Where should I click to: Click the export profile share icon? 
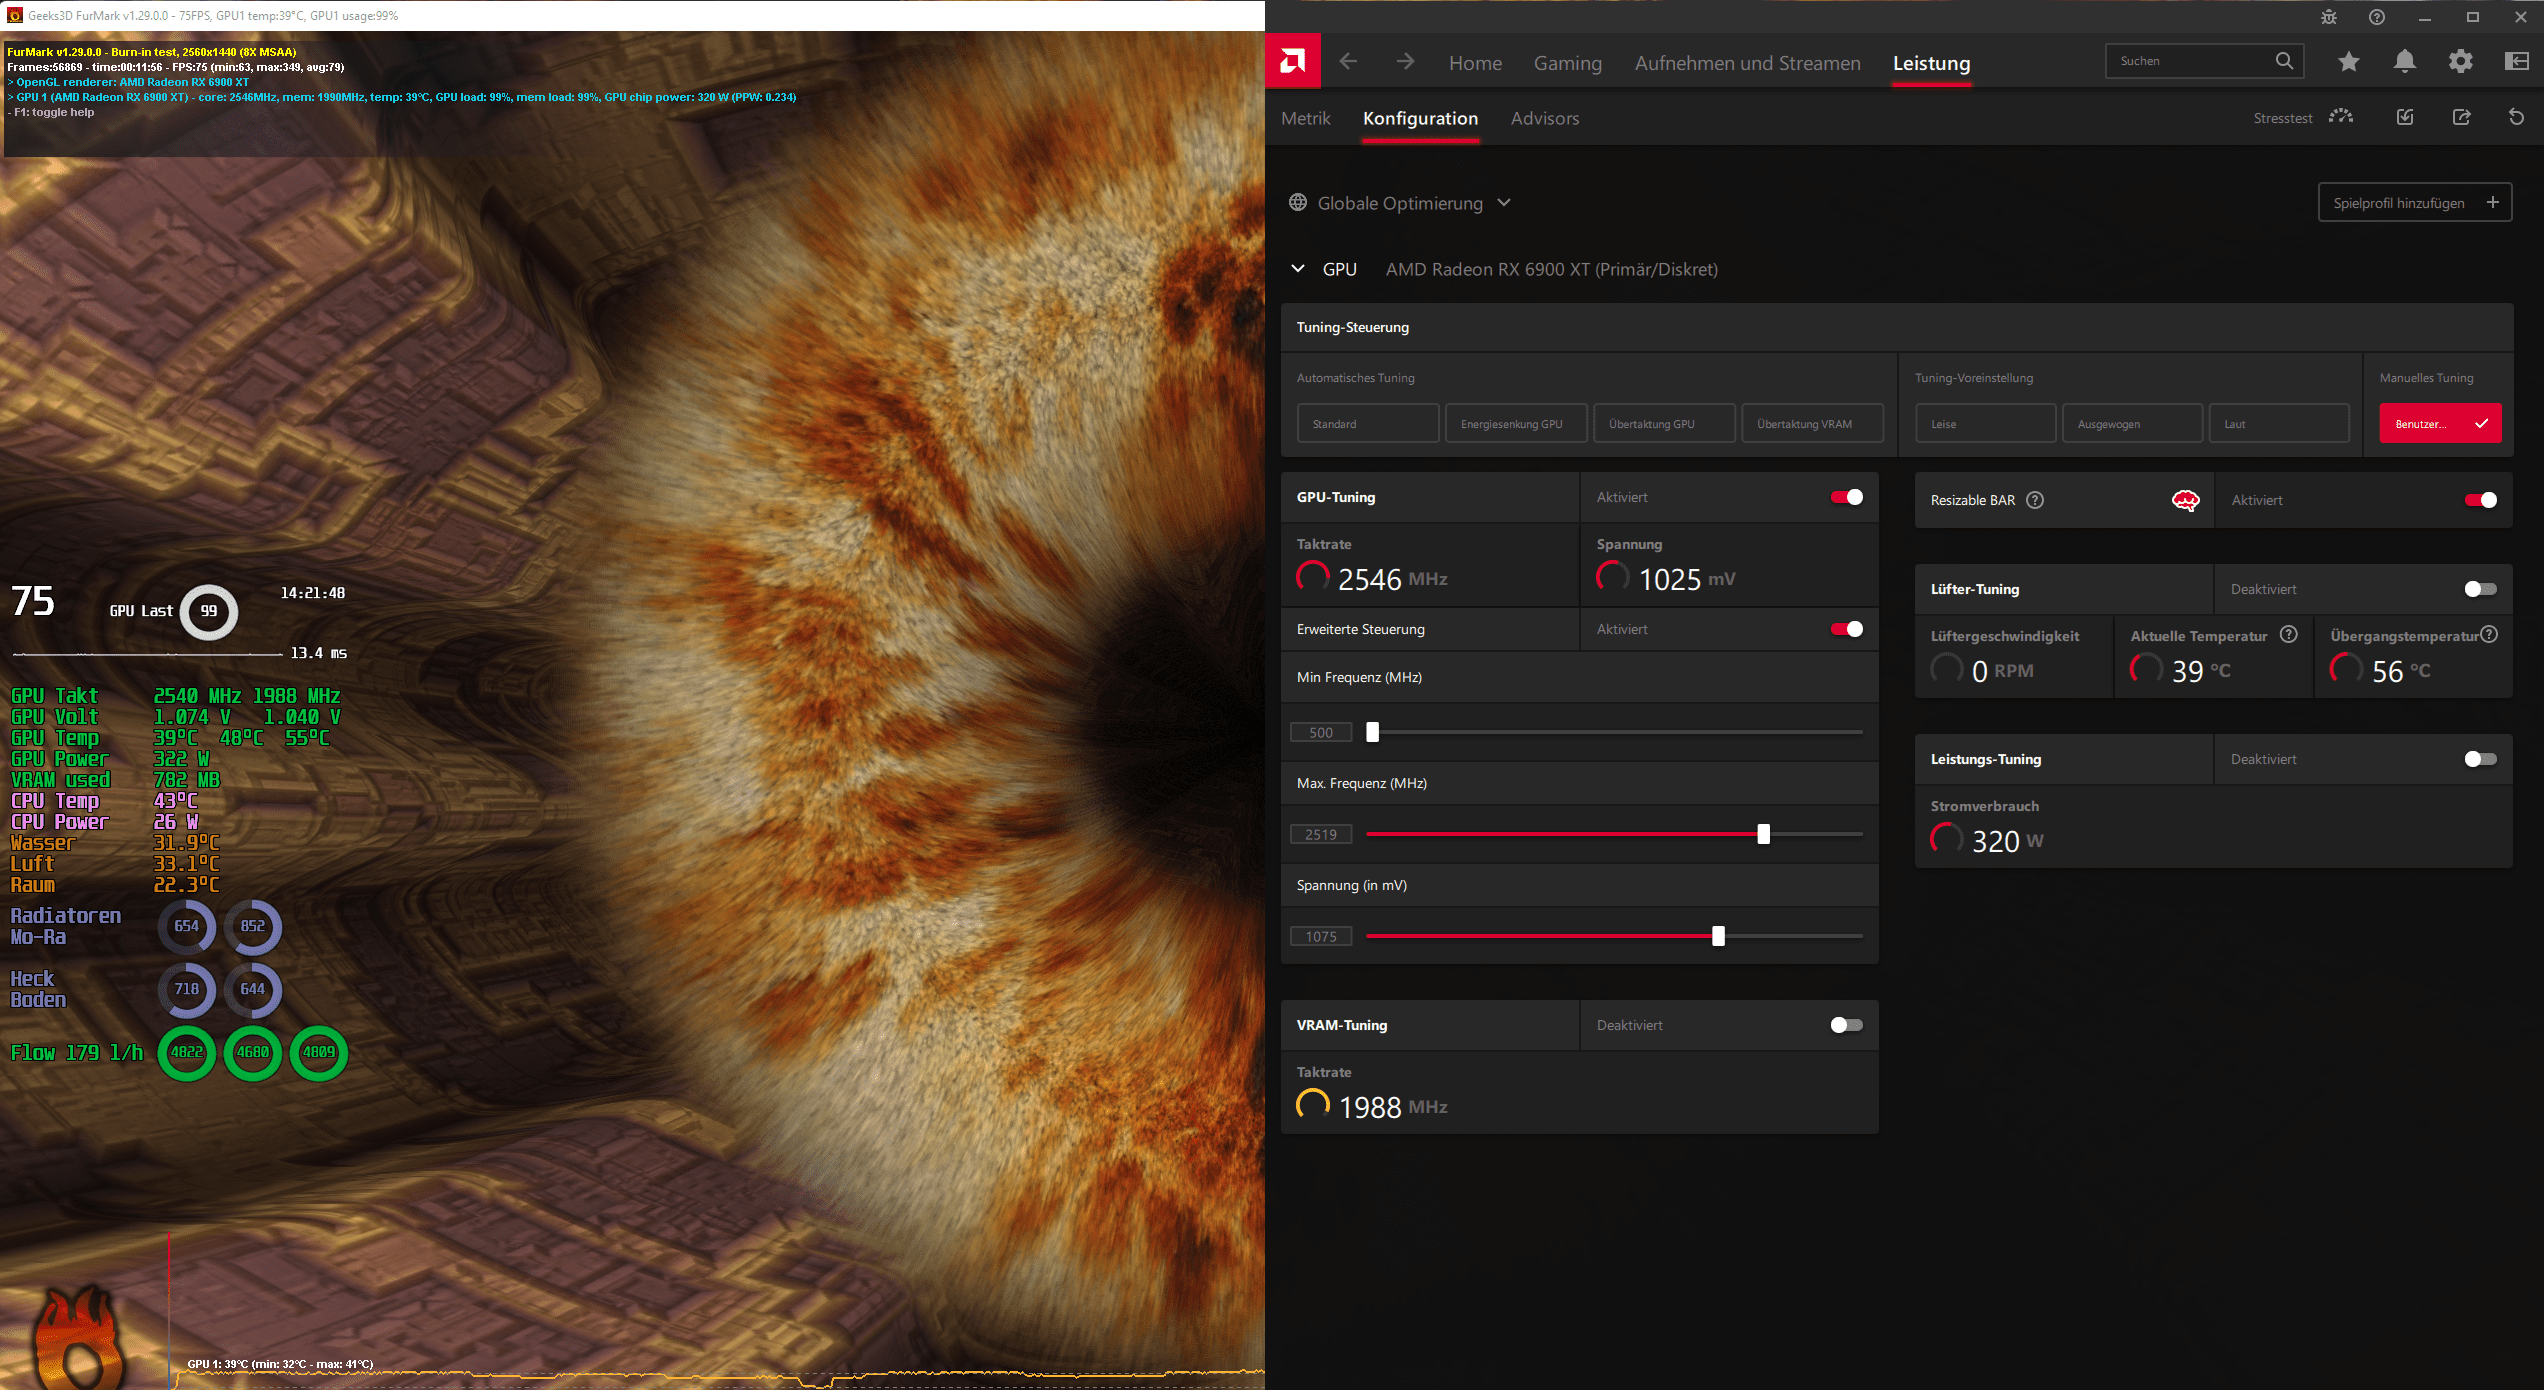[2461, 117]
